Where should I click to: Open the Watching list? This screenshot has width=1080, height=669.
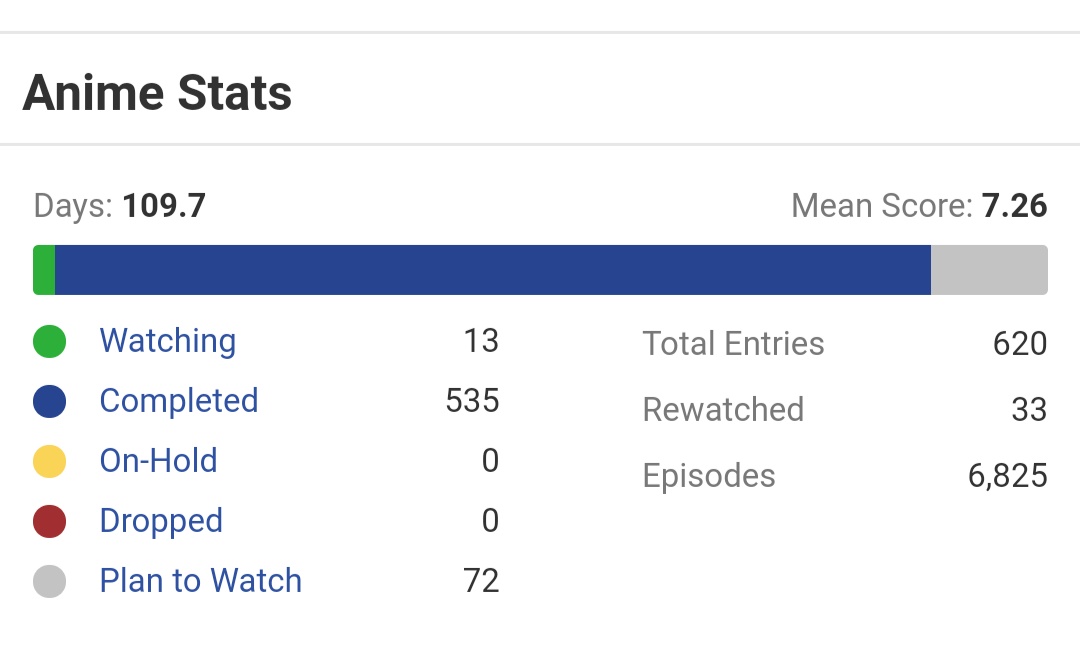coord(167,341)
